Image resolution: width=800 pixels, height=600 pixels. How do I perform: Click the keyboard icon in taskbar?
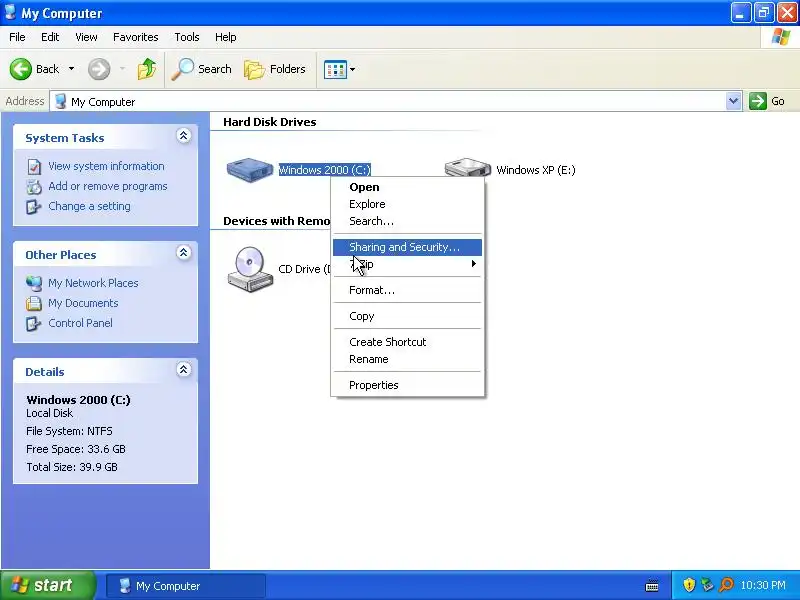[x=652, y=585]
